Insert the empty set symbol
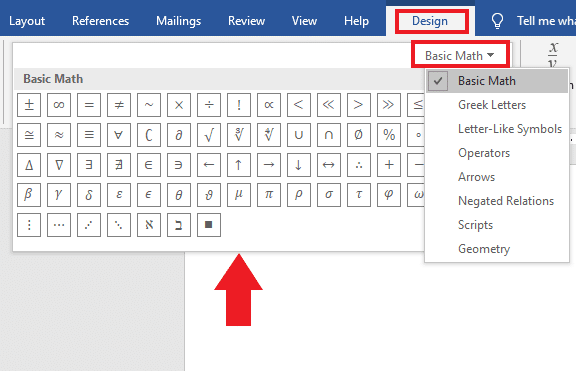The width and height of the screenshot is (576, 371). pos(359,135)
